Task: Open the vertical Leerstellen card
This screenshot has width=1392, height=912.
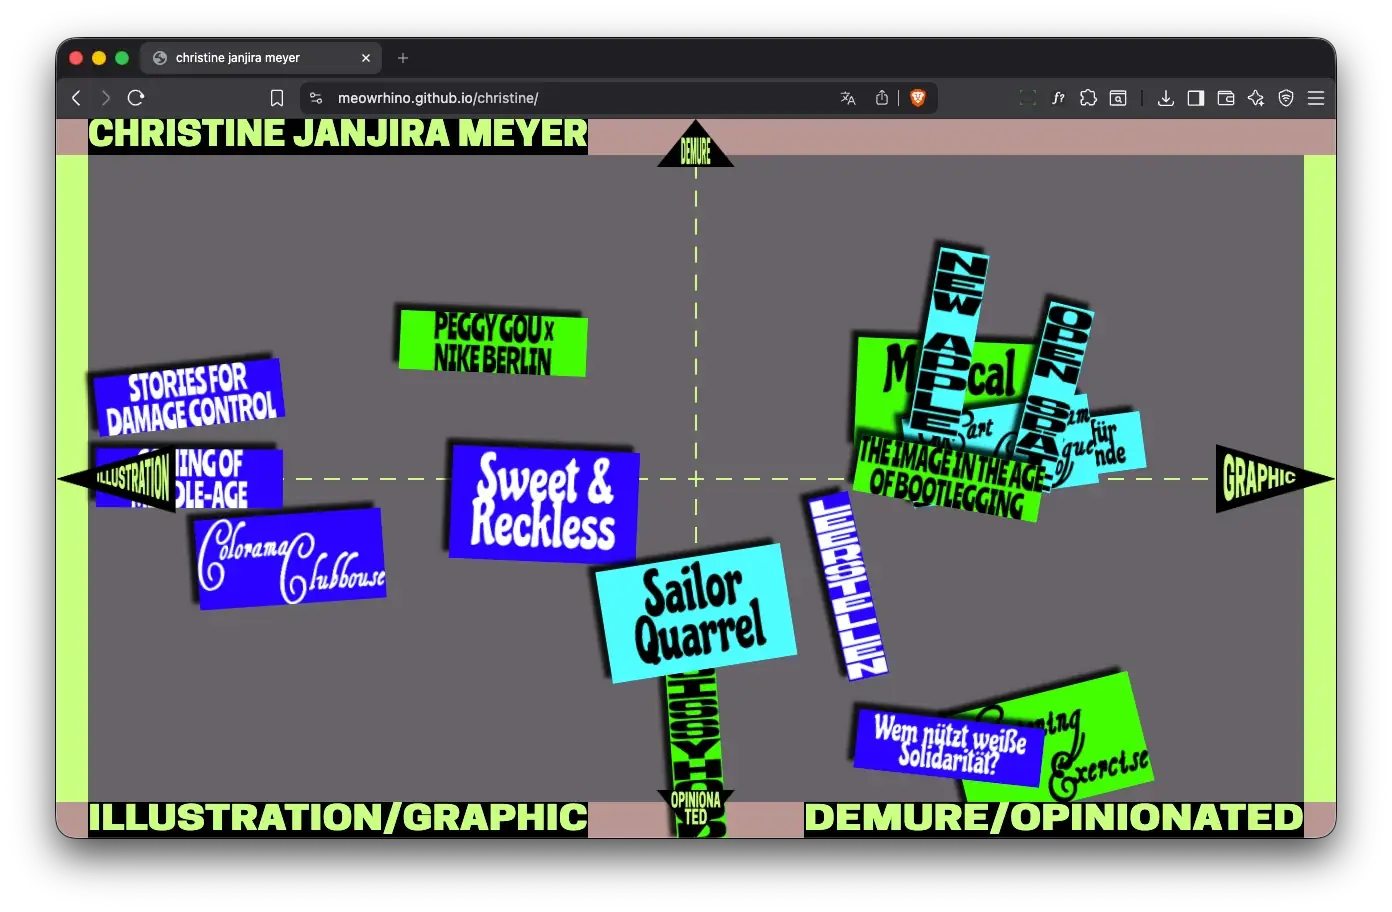Action: pos(847,587)
